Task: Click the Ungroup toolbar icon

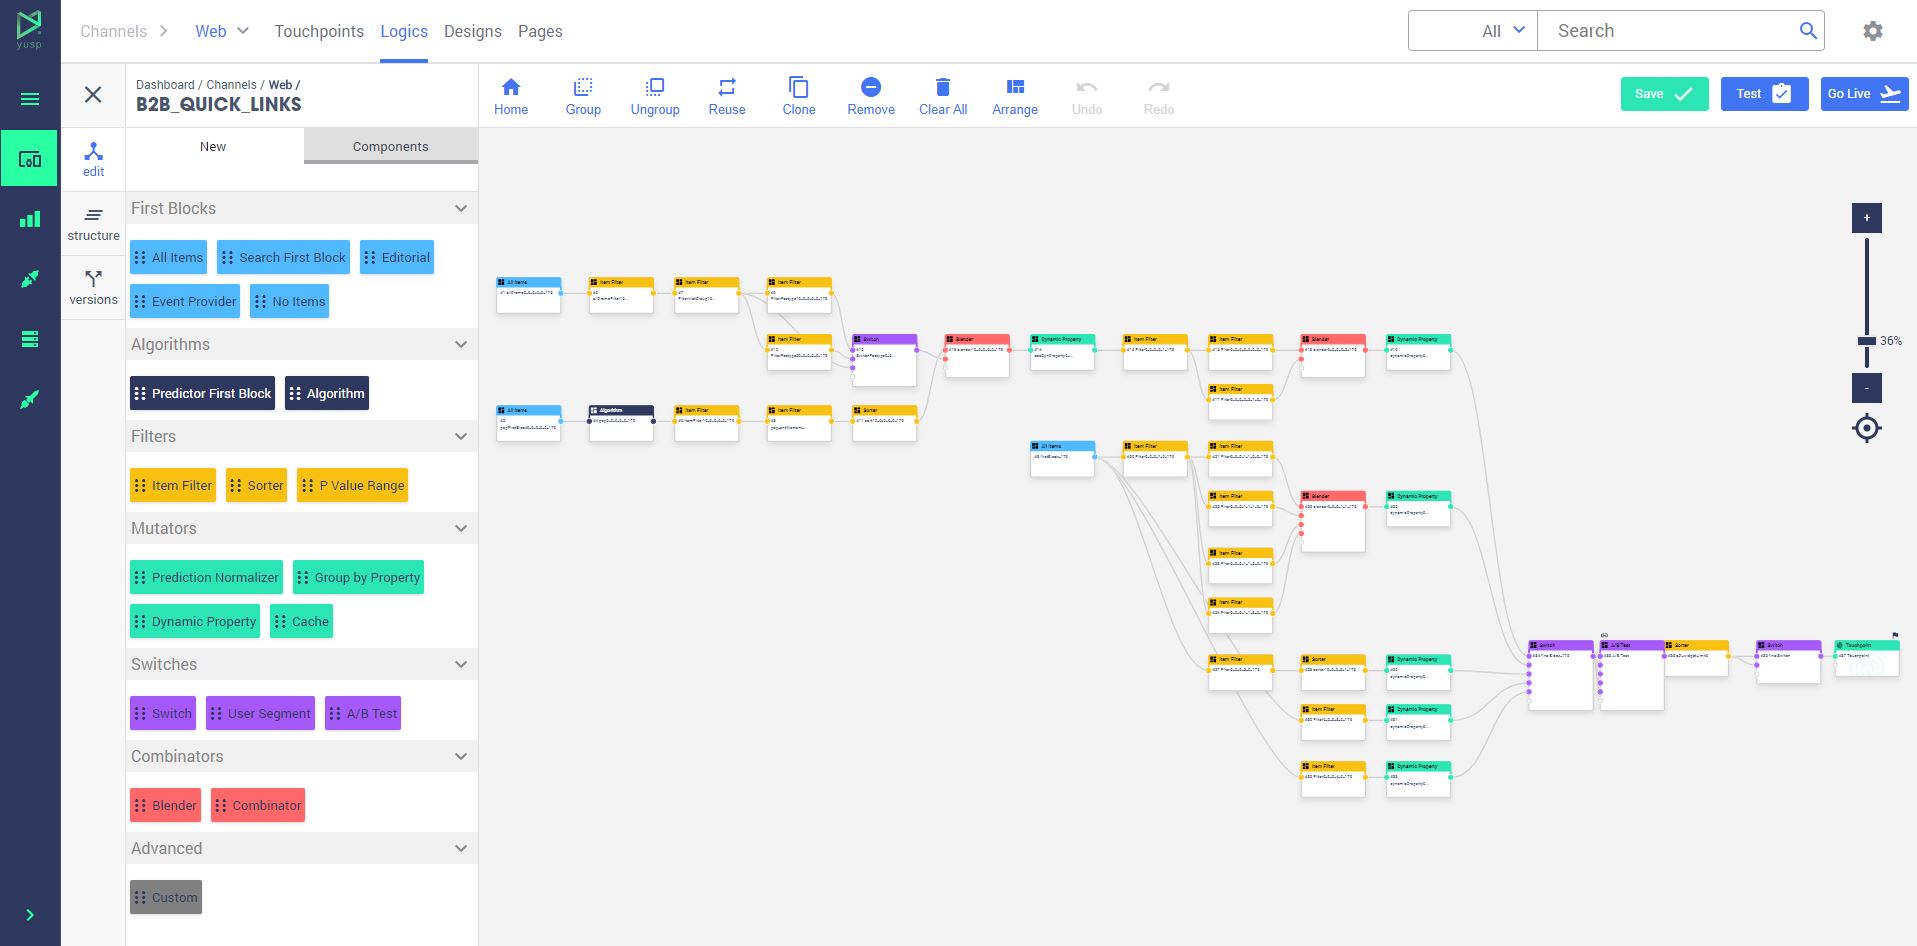Action: (x=655, y=87)
